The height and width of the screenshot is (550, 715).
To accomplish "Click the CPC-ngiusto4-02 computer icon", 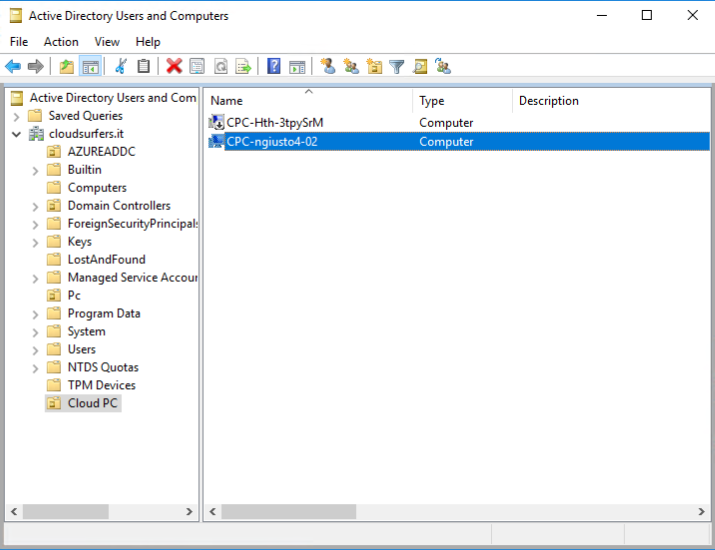I will tap(216, 141).
